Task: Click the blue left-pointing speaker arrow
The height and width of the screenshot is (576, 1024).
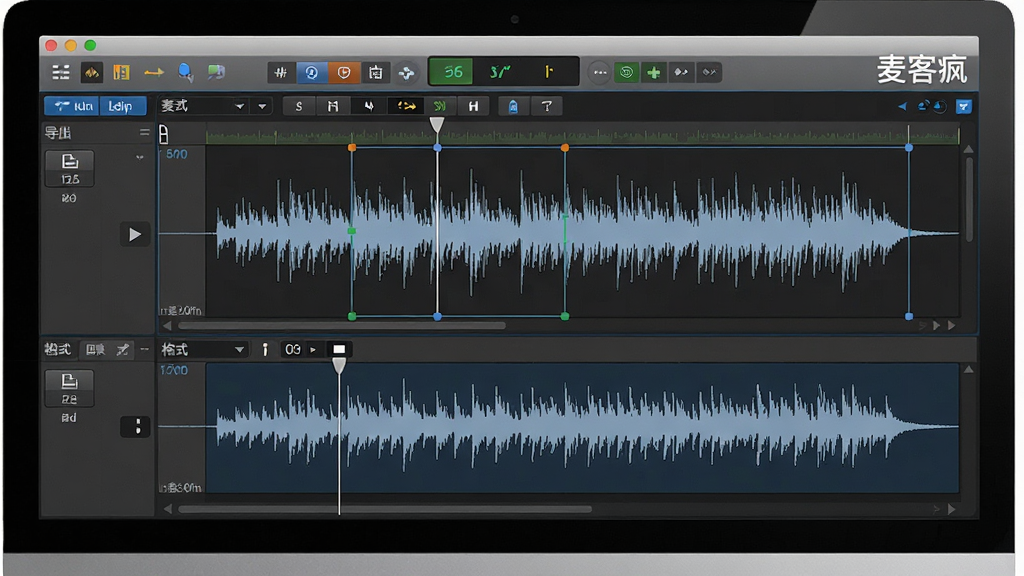Action: pos(902,106)
